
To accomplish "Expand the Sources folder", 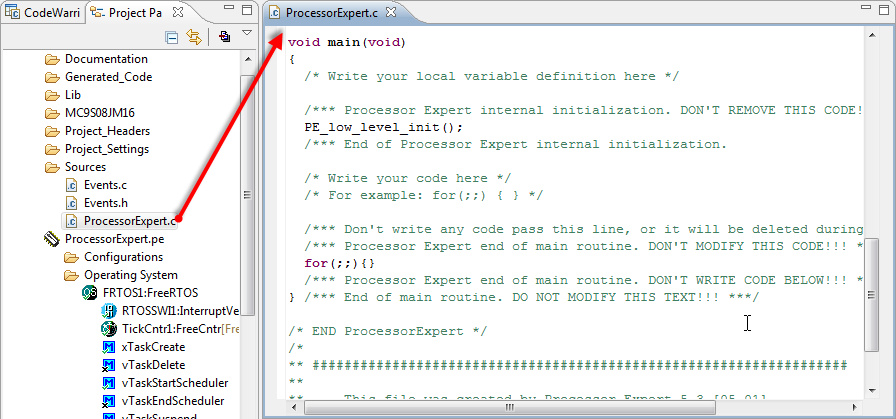I will (x=85, y=167).
